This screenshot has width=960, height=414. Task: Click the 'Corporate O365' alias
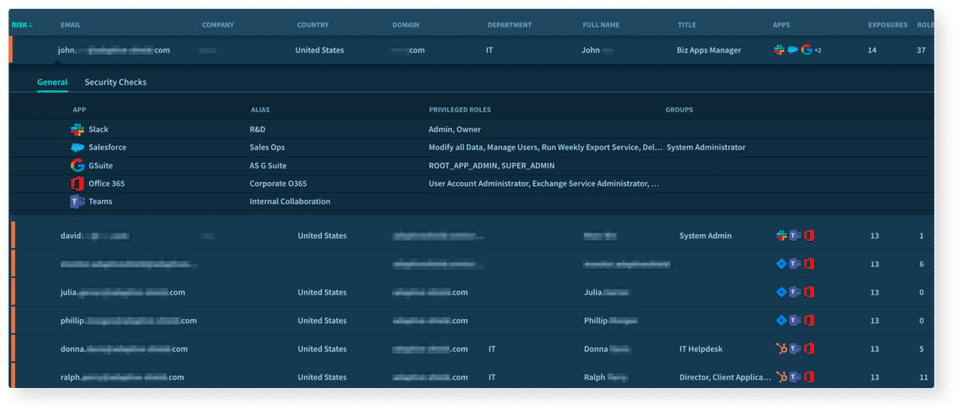click(276, 184)
